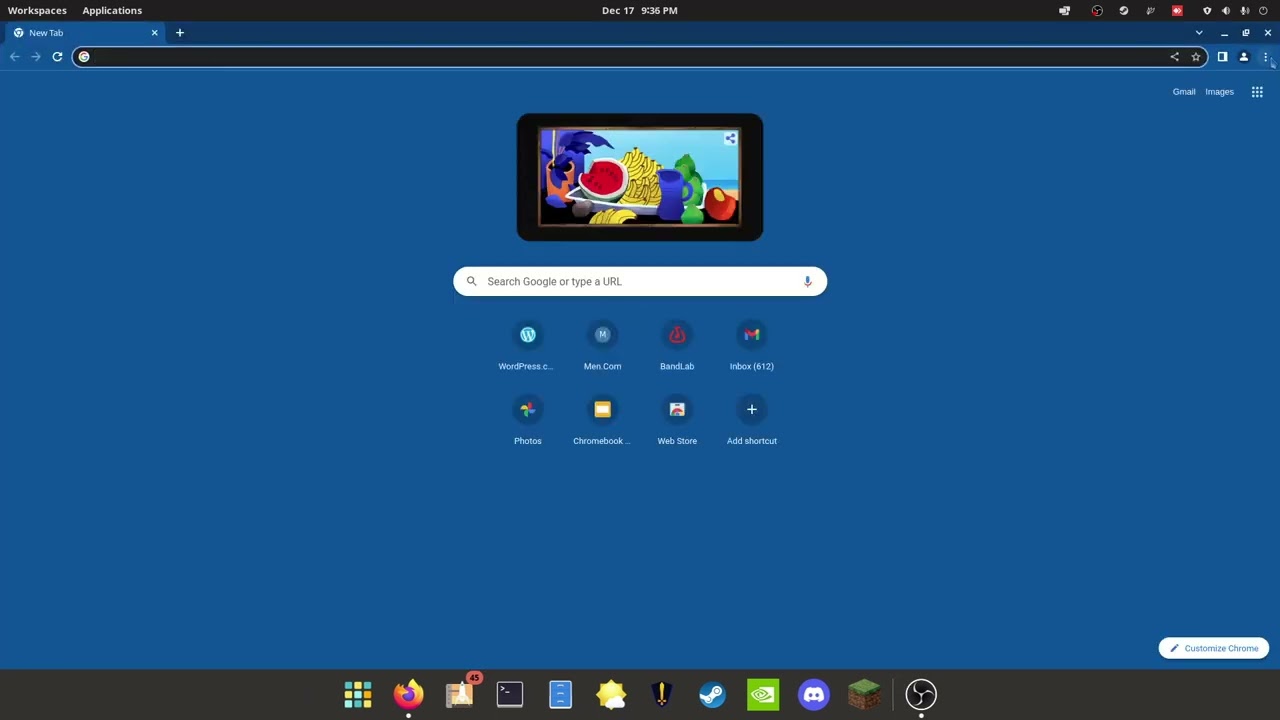Viewport: 1280px width, 720px height.
Task: Open the Gmail Inbox (612) shortcut
Action: click(x=752, y=346)
